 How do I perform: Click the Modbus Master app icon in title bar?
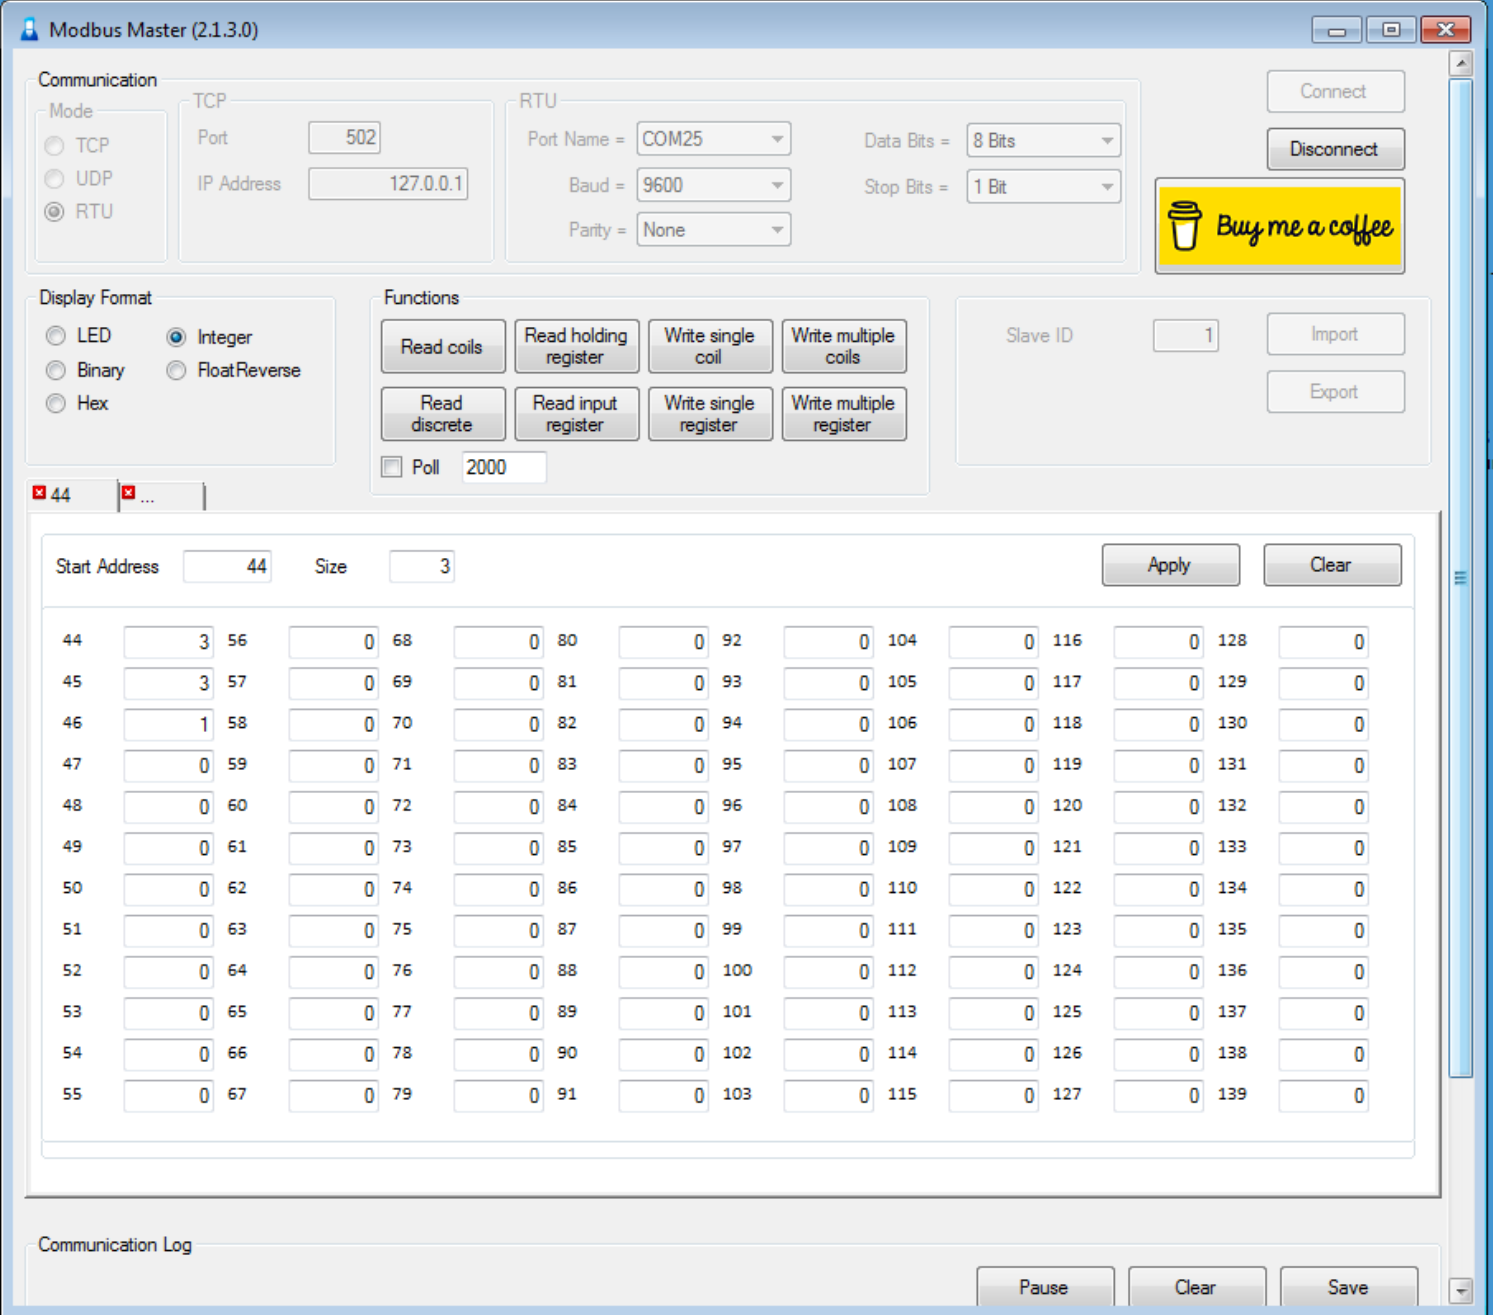(x=29, y=30)
